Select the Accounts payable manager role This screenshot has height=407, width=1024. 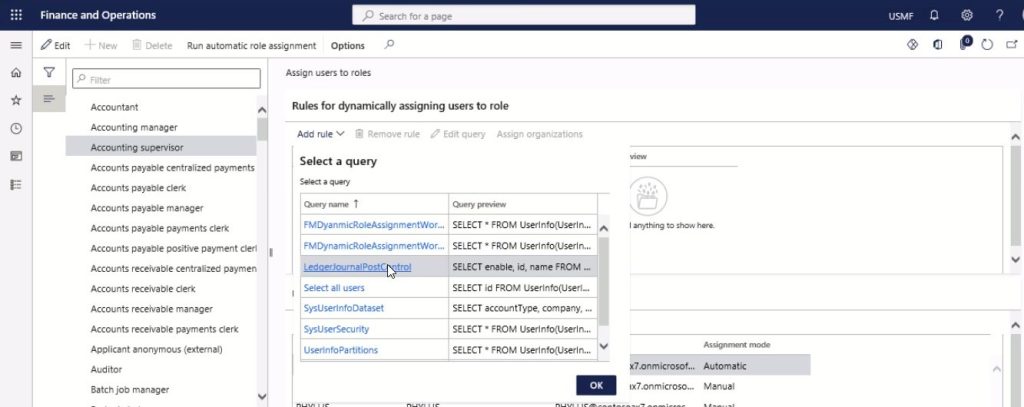coord(147,208)
